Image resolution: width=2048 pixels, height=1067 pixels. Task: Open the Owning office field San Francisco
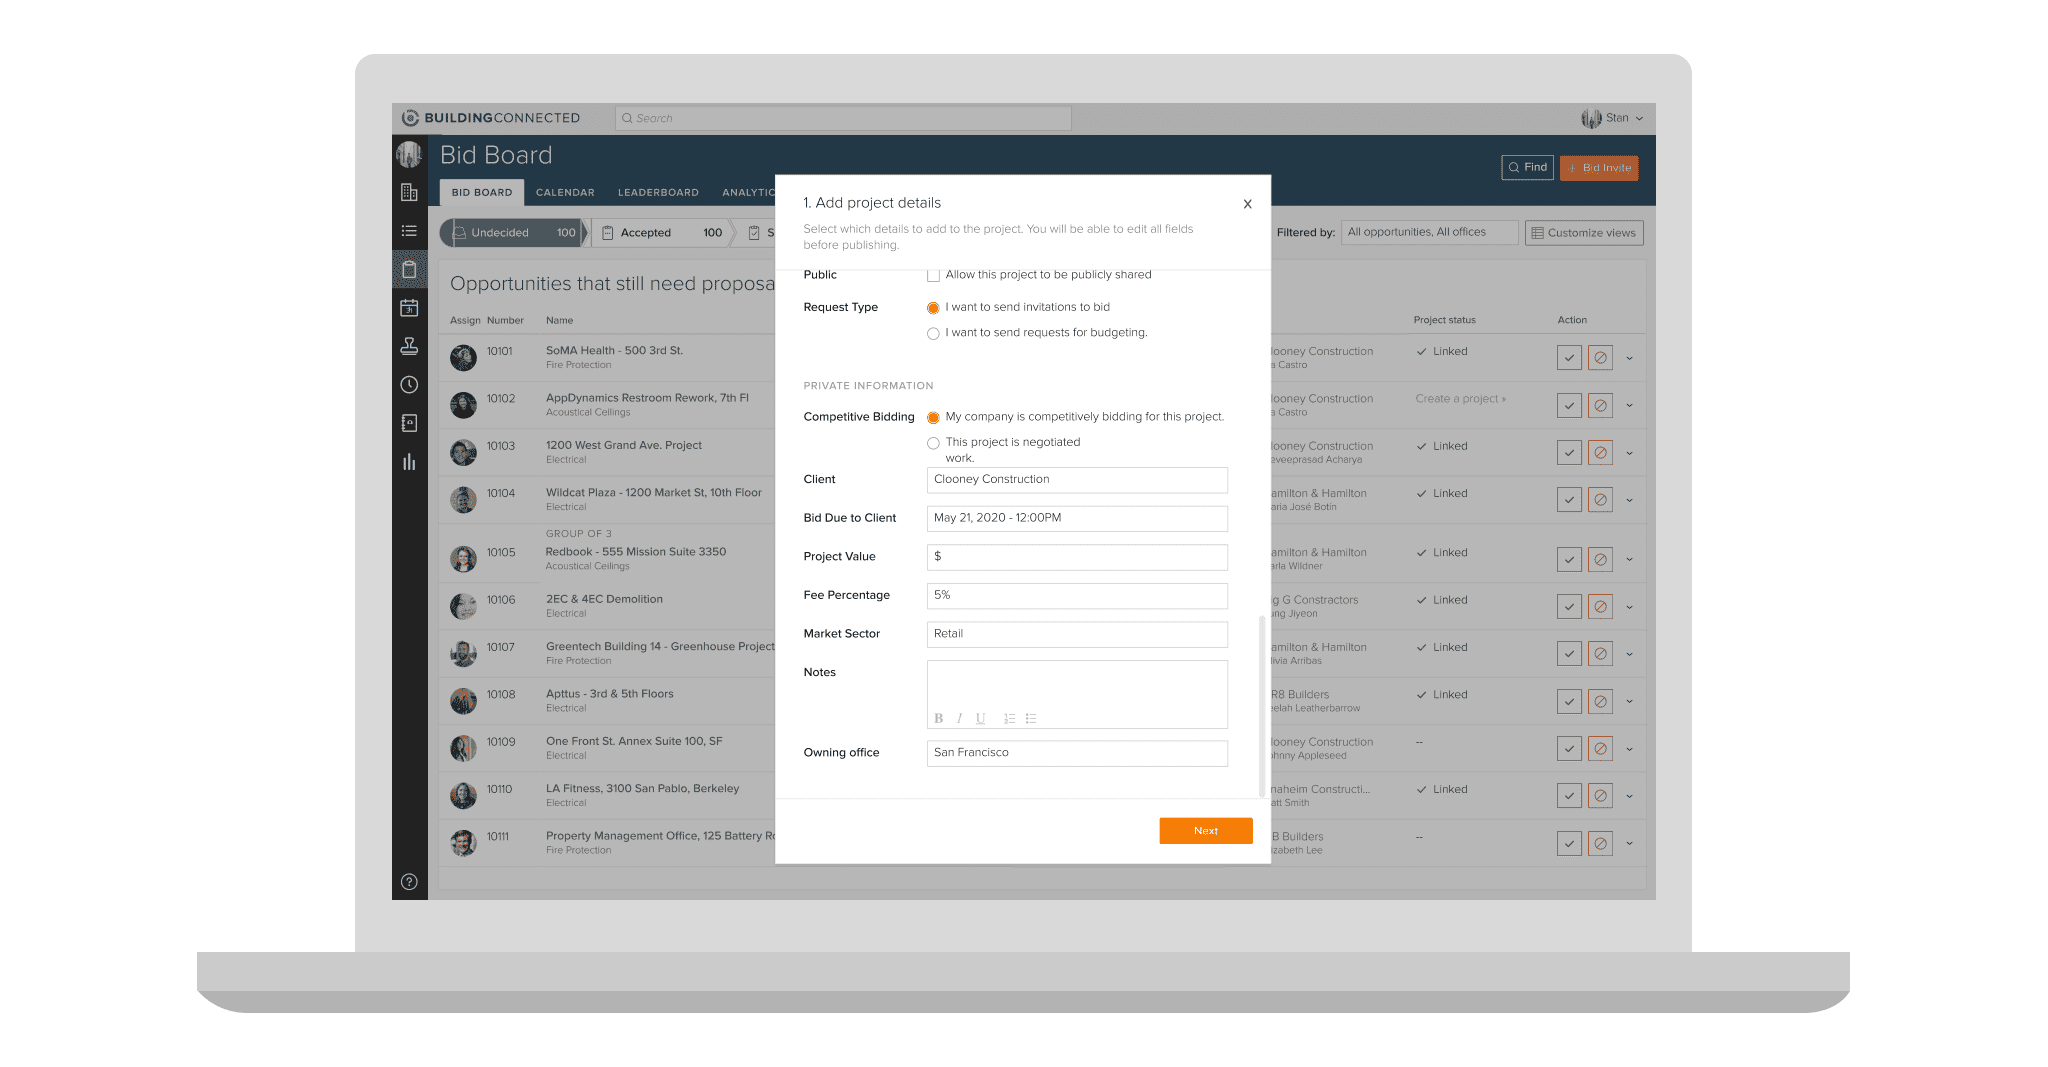[1077, 753]
